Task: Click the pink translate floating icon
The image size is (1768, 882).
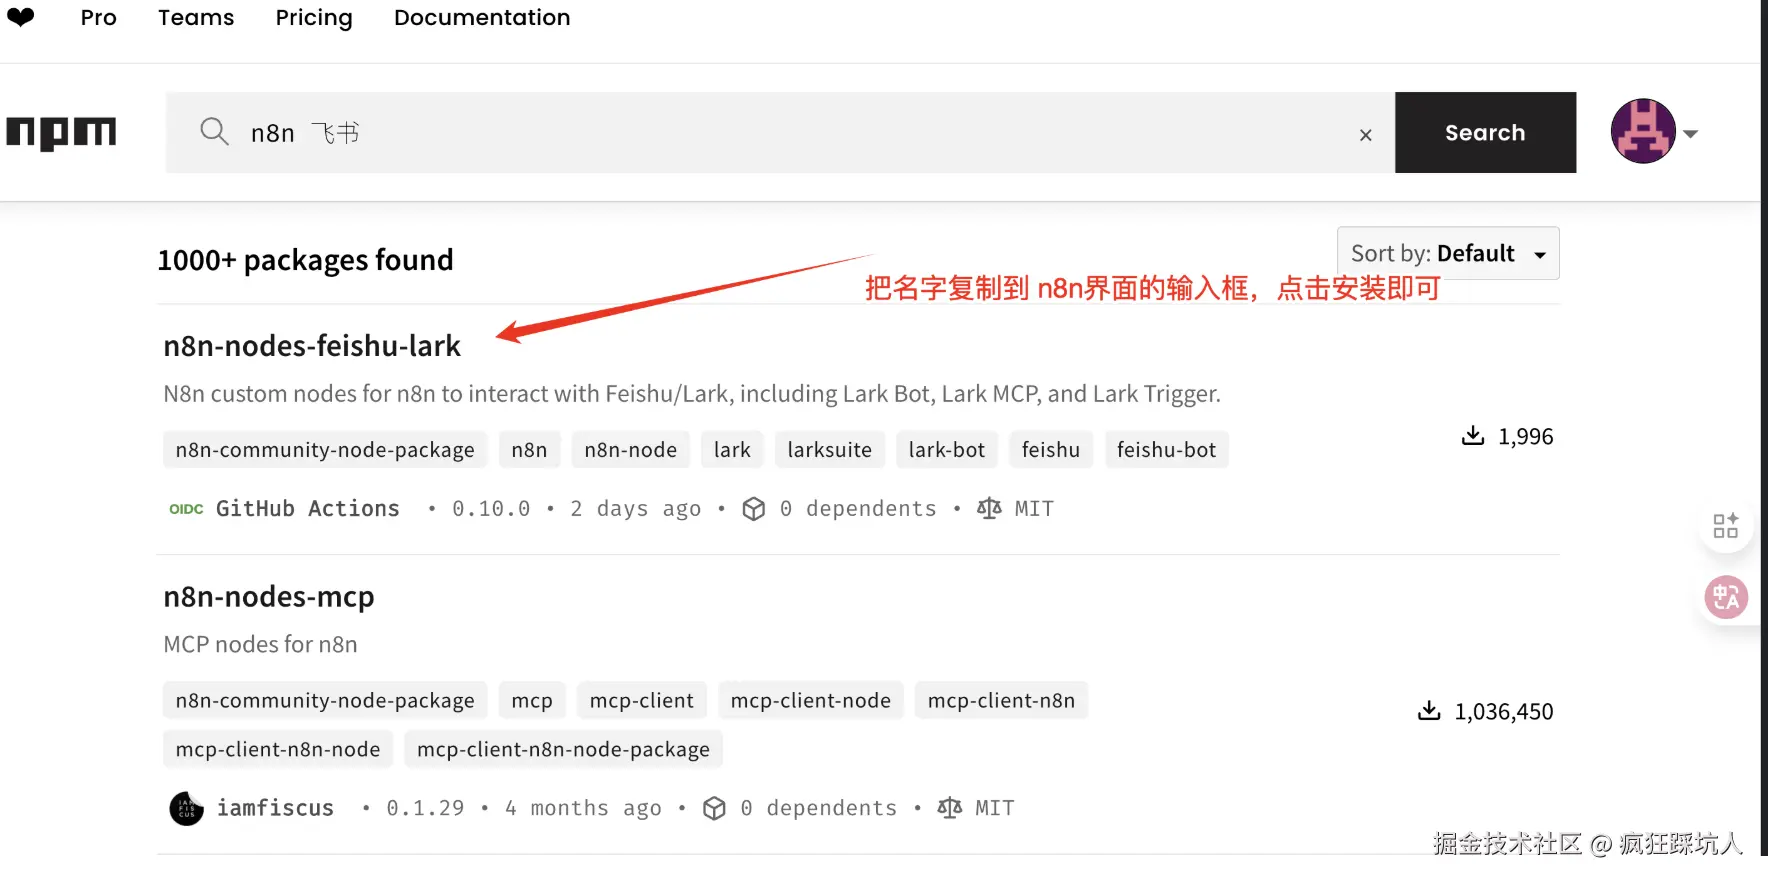Action: point(1726,598)
